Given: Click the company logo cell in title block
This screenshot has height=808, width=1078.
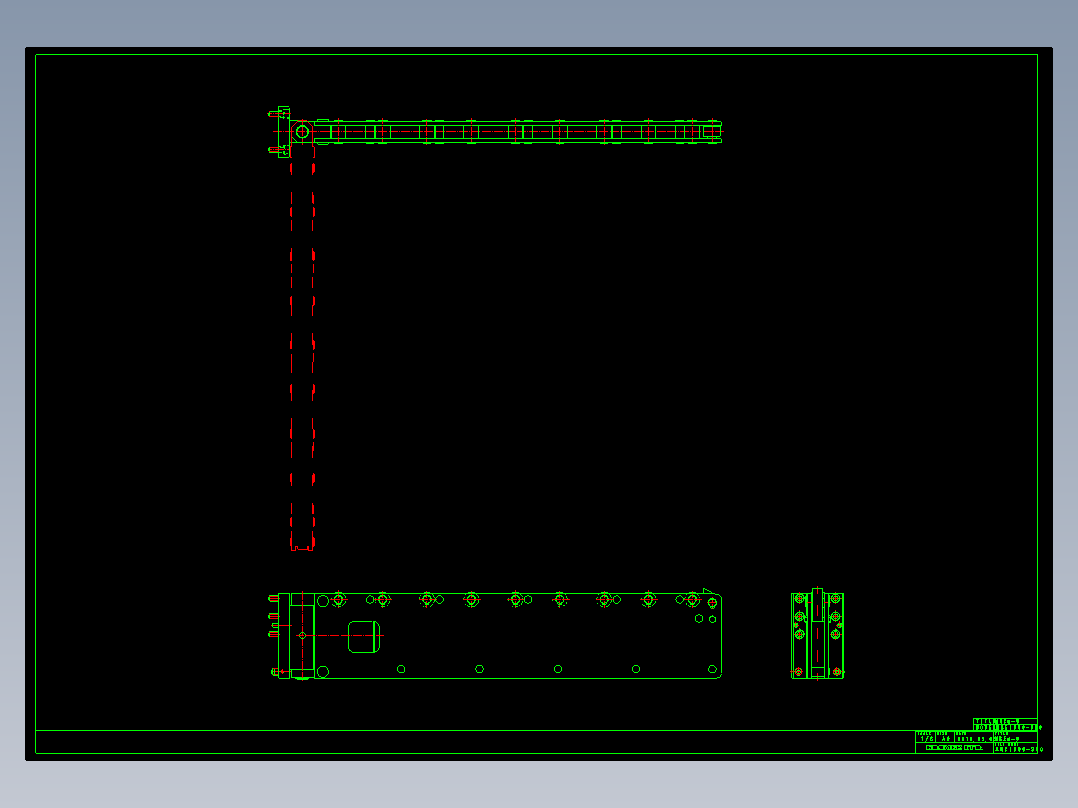Looking at the screenshot, I should 954,747.
